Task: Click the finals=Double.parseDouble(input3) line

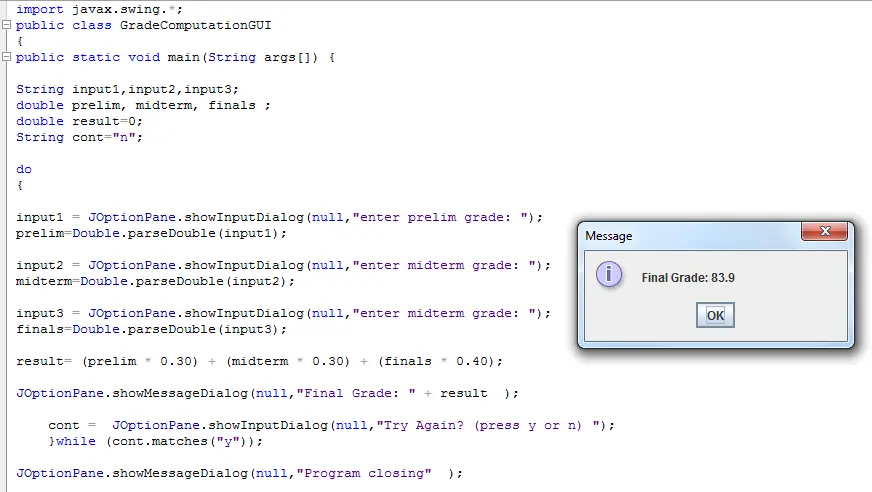Action: coord(151,329)
